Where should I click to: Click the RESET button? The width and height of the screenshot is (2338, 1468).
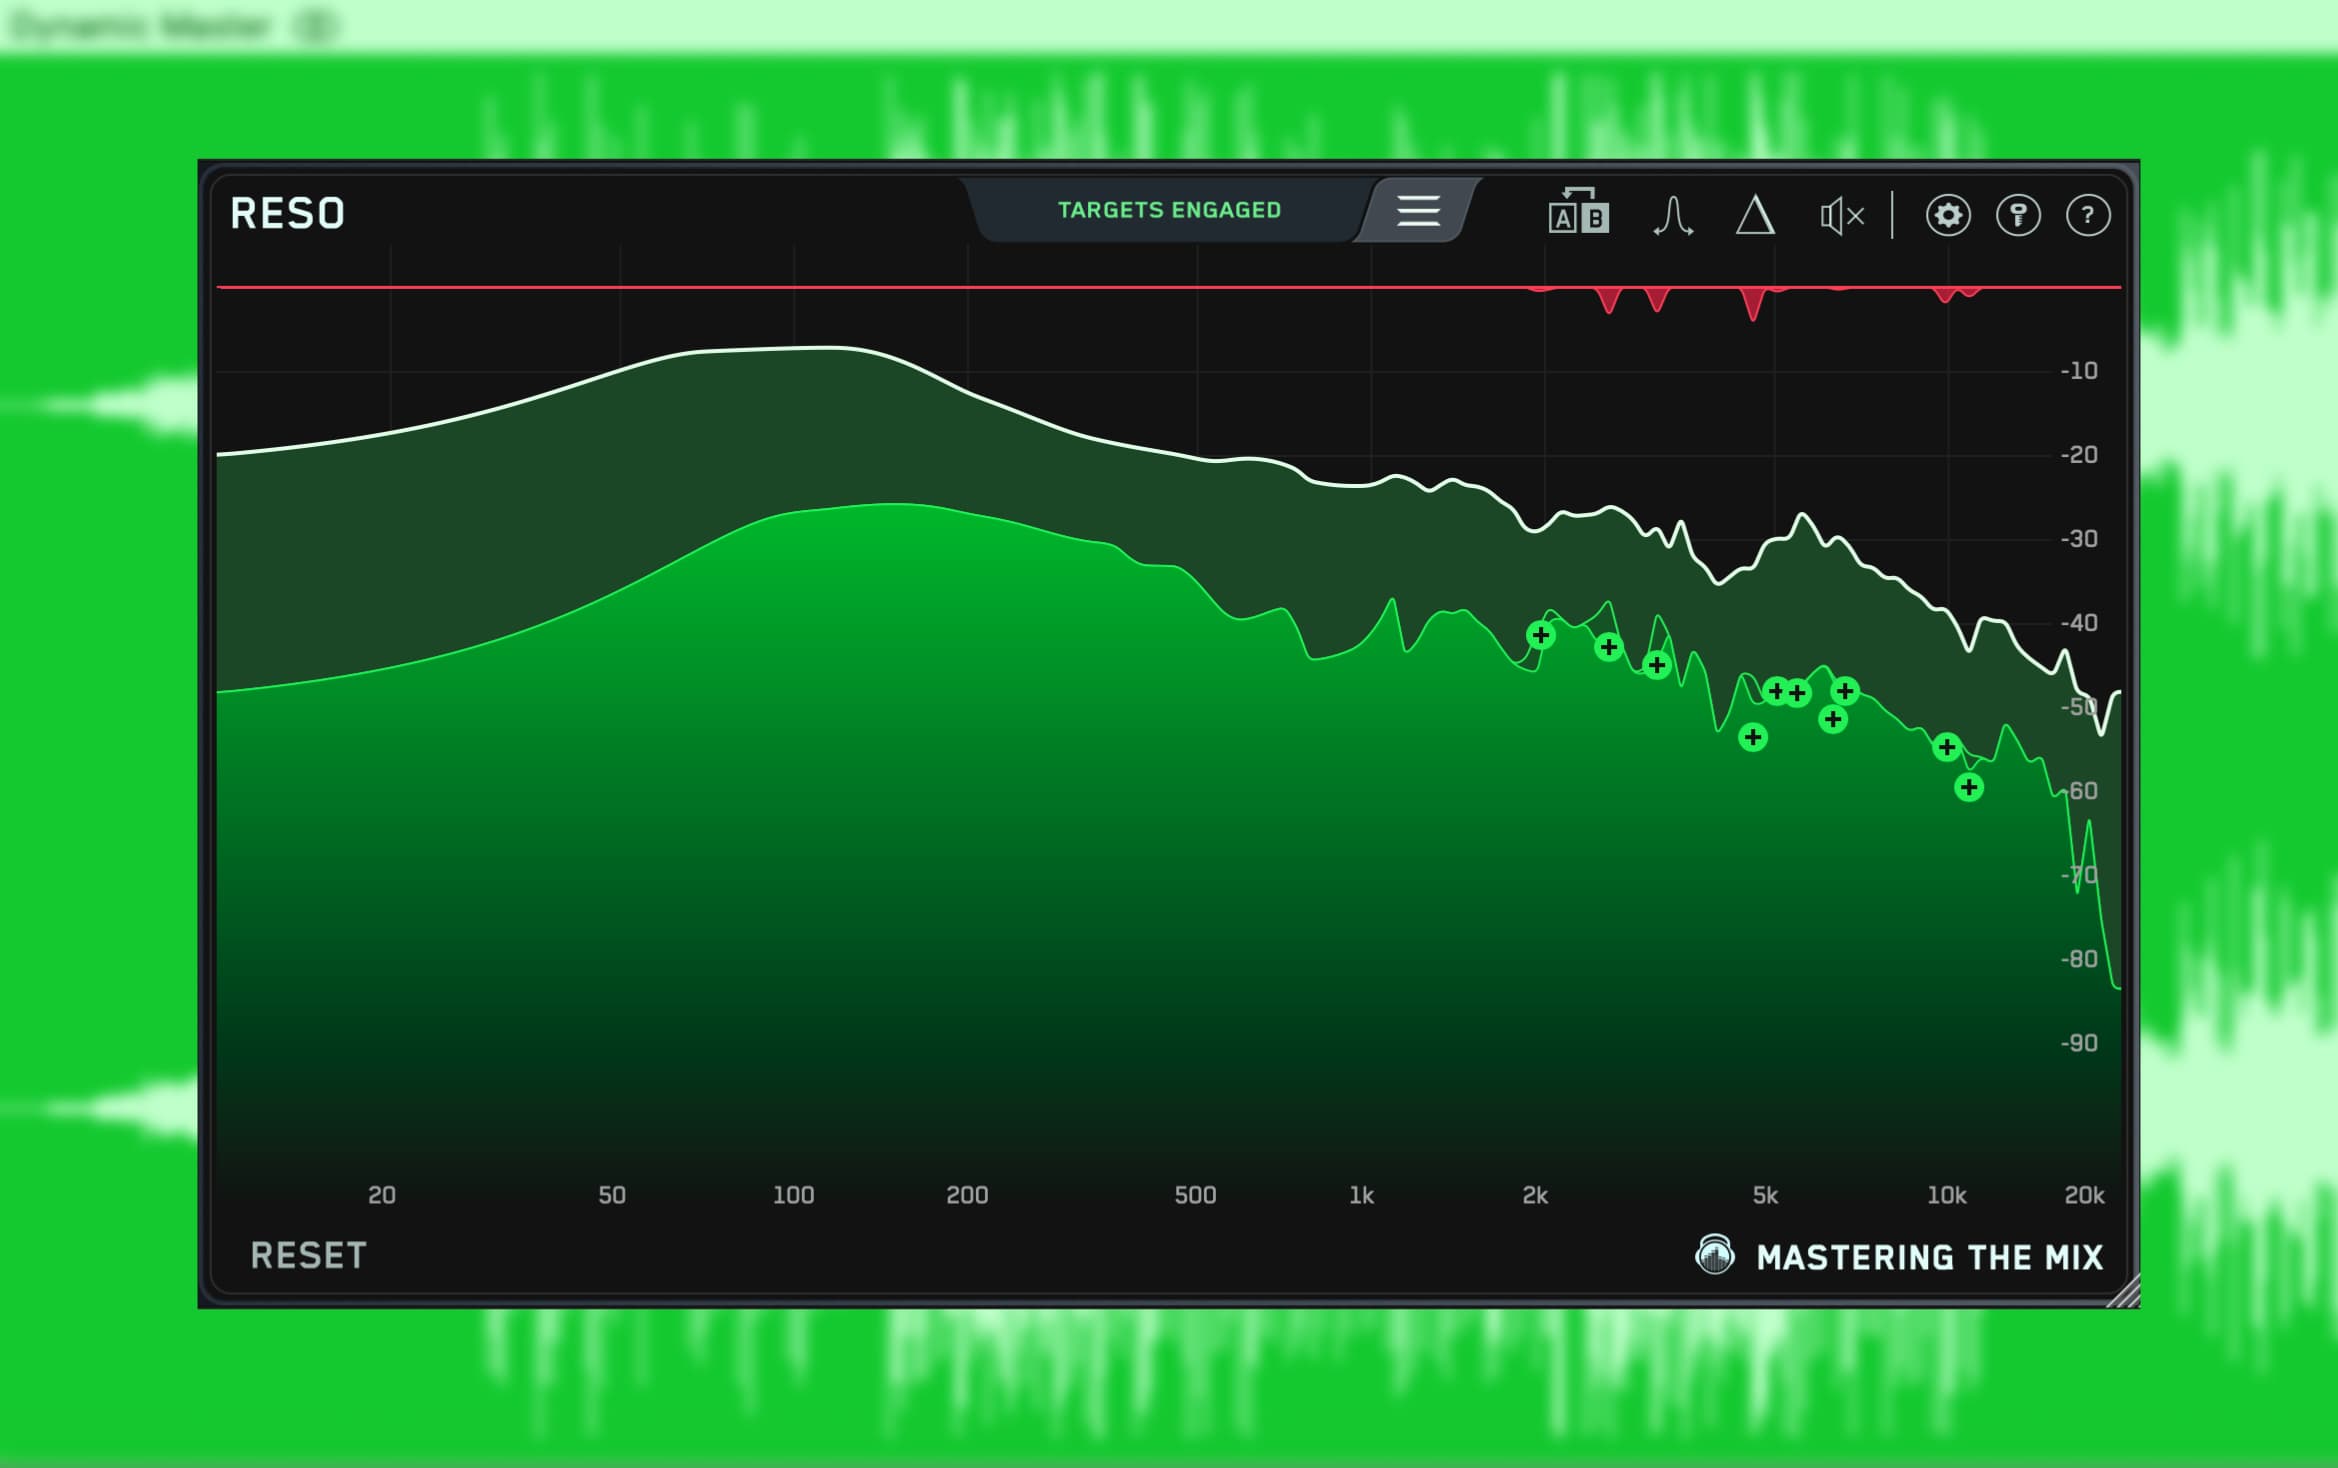(x=308, y=1255)
